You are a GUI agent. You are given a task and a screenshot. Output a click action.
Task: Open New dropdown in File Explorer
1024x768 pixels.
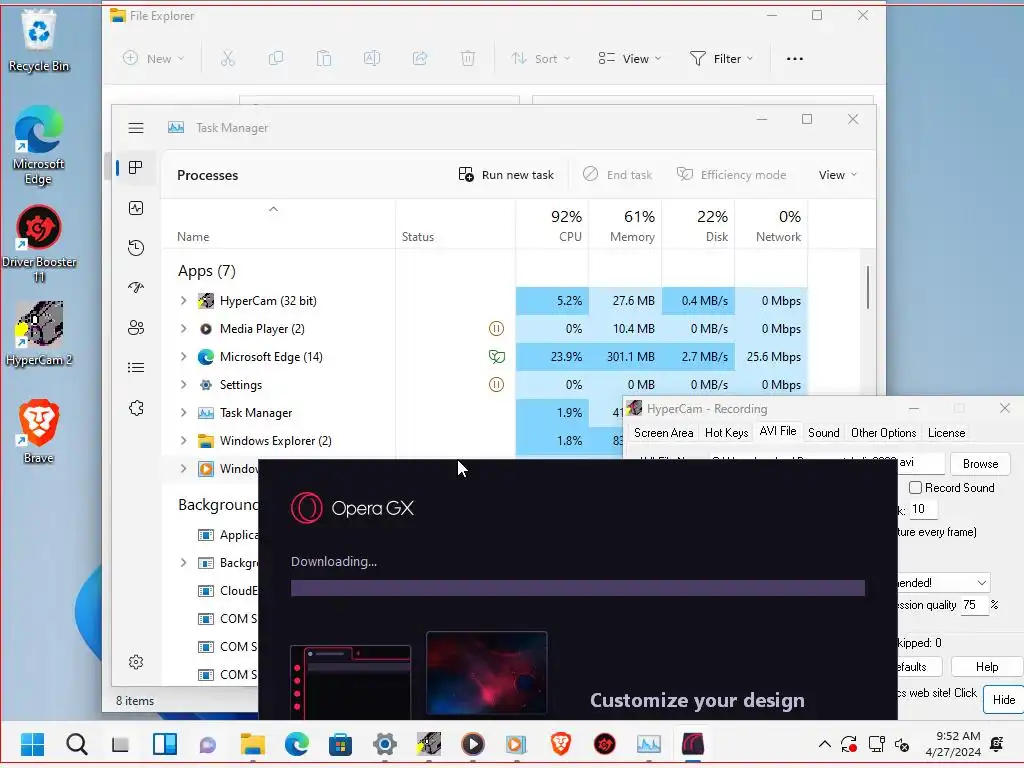coord(153,59)
